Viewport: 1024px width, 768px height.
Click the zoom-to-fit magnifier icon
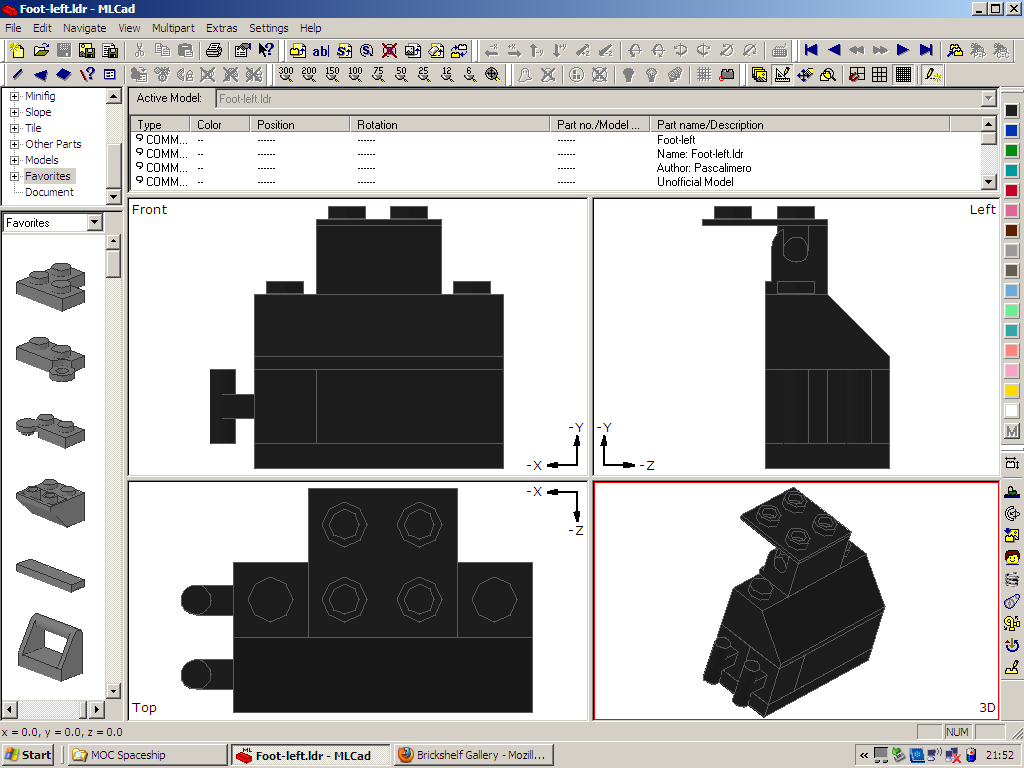(x=493, y=74)
